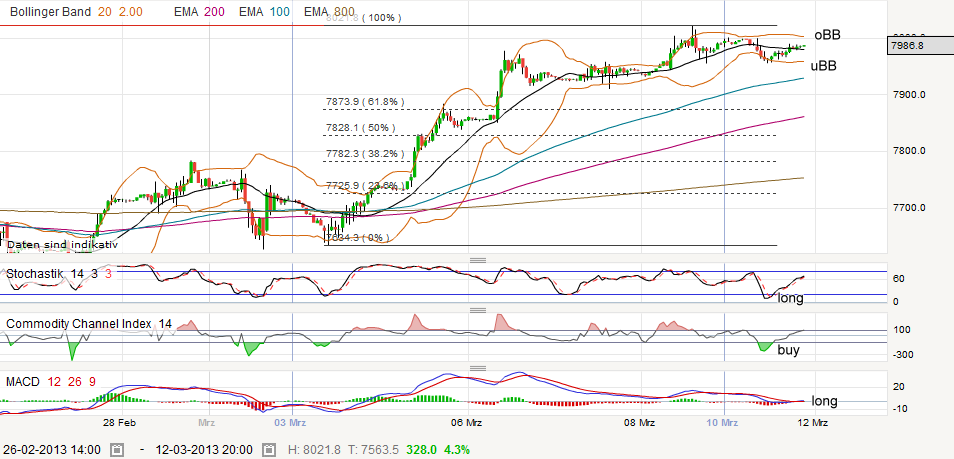Click the 7800.0 price axis label
Viewport: 954px width, 459px height.
point(910,151)
